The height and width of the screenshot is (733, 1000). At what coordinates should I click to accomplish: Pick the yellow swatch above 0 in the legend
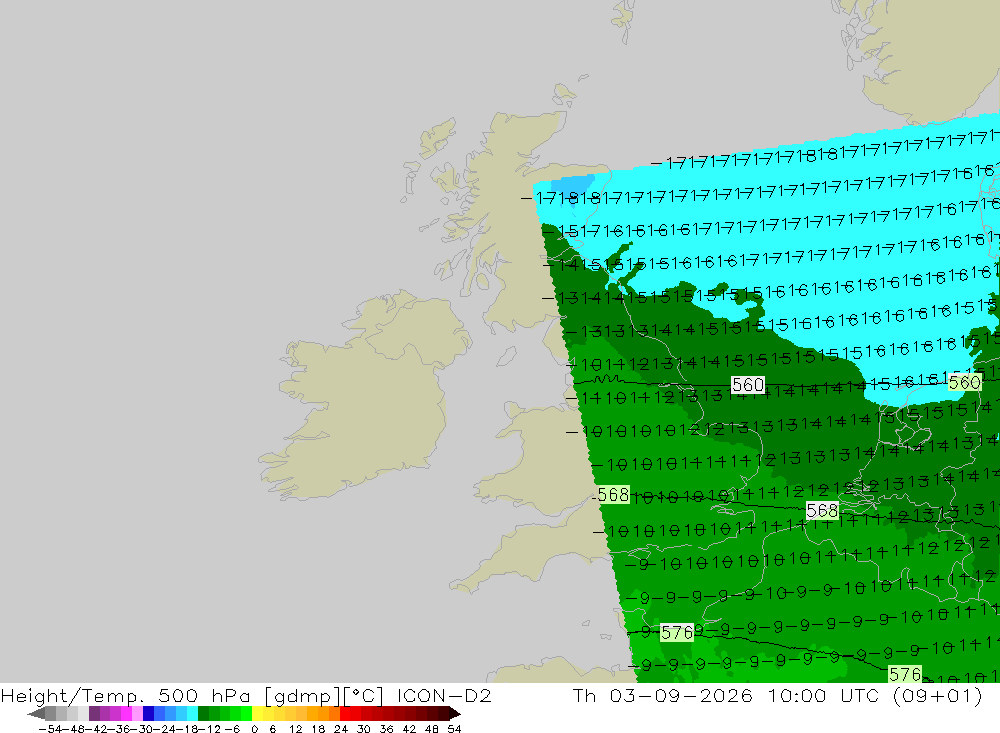(x=258, y=713)
